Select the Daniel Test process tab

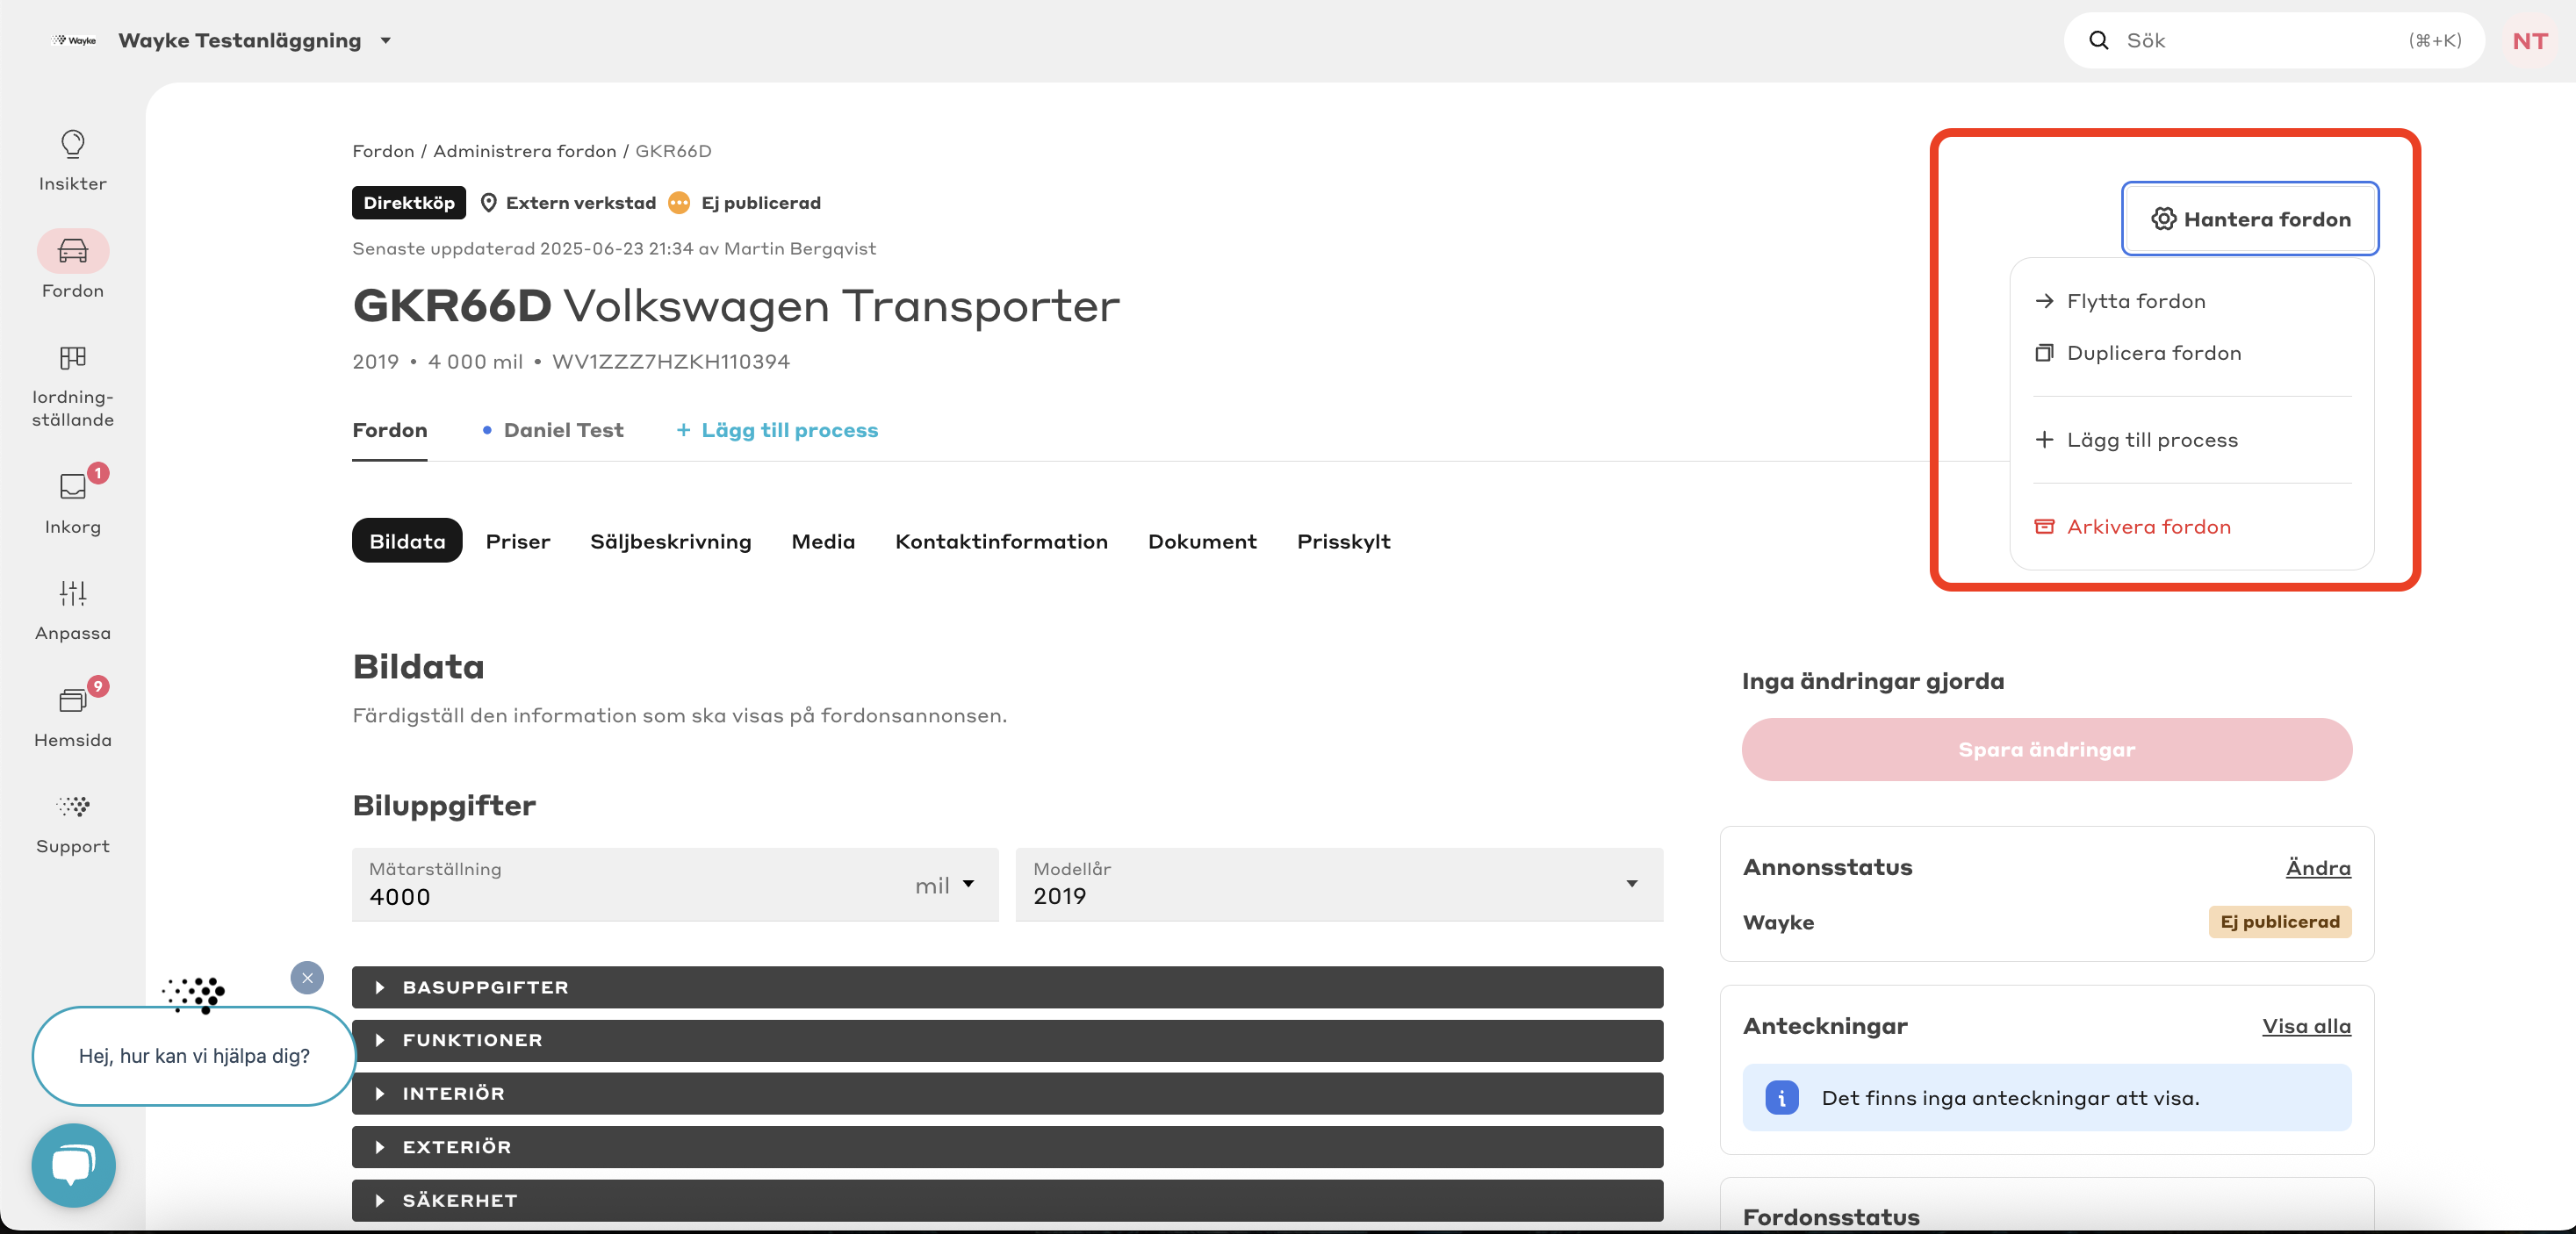pos(553,430)
